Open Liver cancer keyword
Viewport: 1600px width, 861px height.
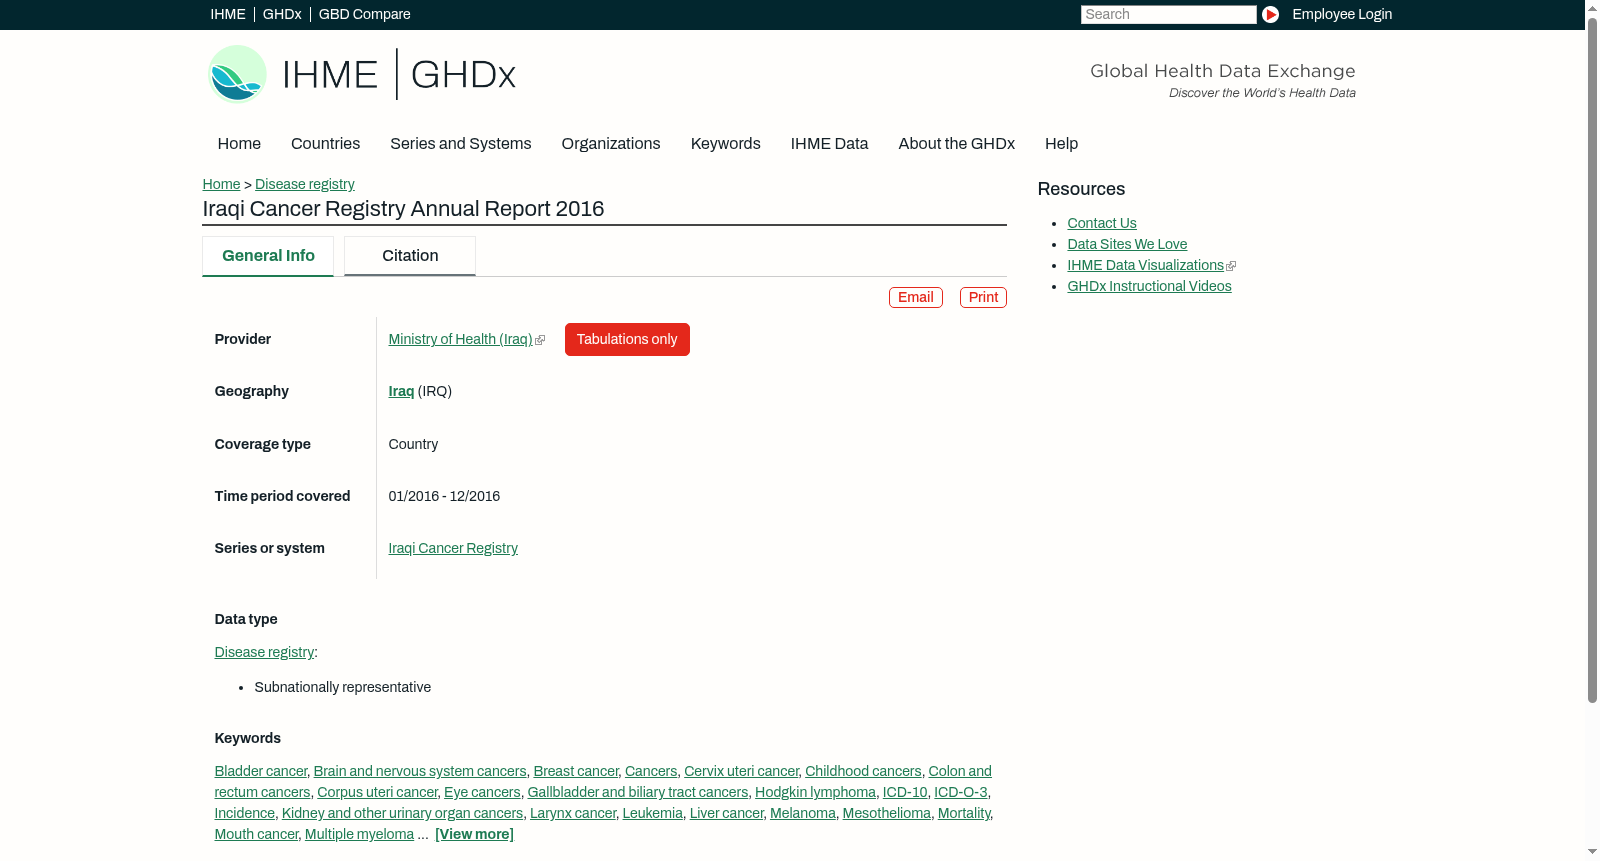[727, 813]
